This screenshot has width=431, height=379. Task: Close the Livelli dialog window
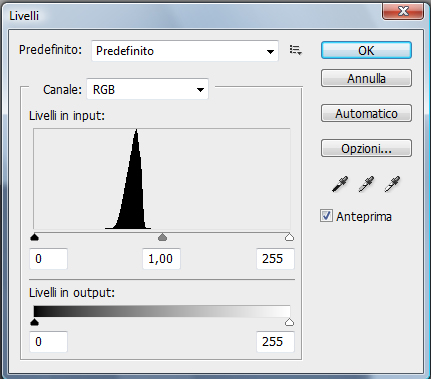click(403, 11)
